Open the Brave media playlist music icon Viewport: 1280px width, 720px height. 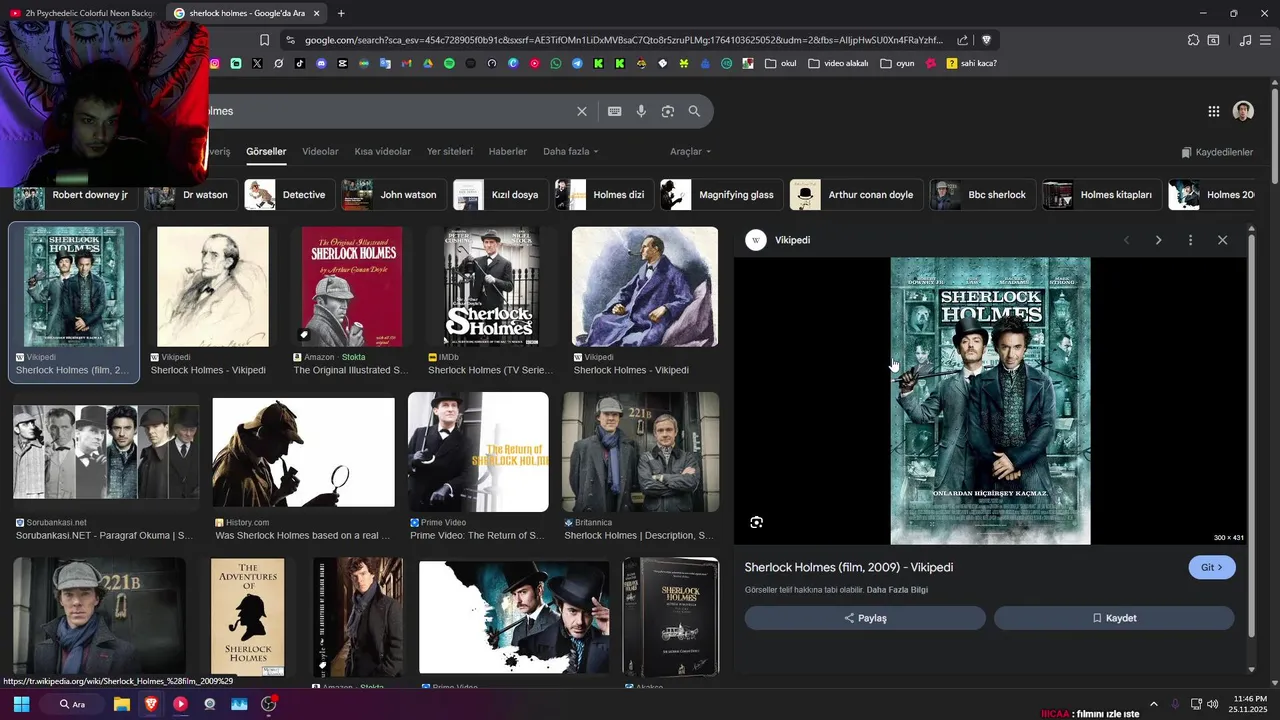pos(1245,40)
